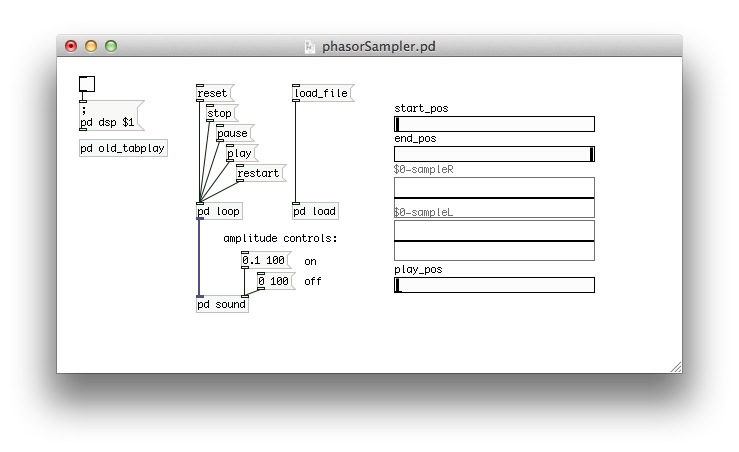This screenshot has width=739, height=452.
Task: Click the sampleL waveform array
Action: [494, 240]
